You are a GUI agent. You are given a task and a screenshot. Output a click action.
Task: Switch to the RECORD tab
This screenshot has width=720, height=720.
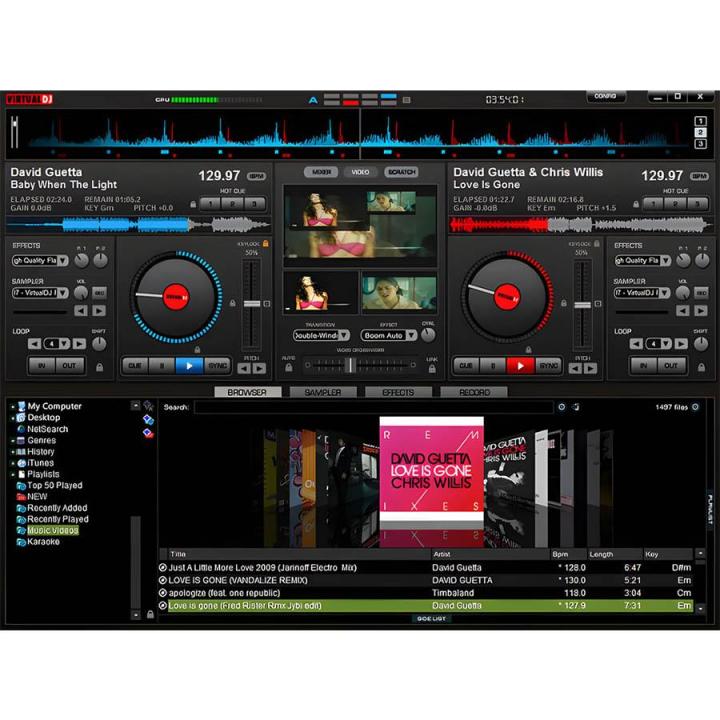coord(474,392)
